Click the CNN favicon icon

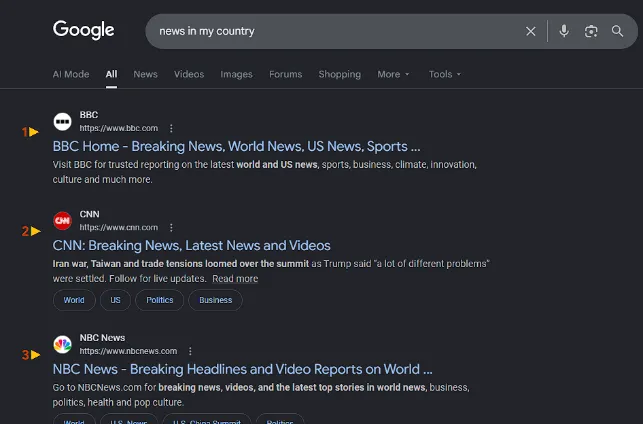[x=62, y=221]
